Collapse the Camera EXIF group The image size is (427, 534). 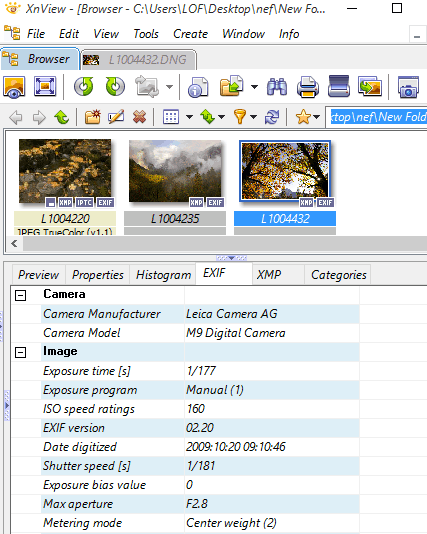pyautogui.click(x=20, y=295)
